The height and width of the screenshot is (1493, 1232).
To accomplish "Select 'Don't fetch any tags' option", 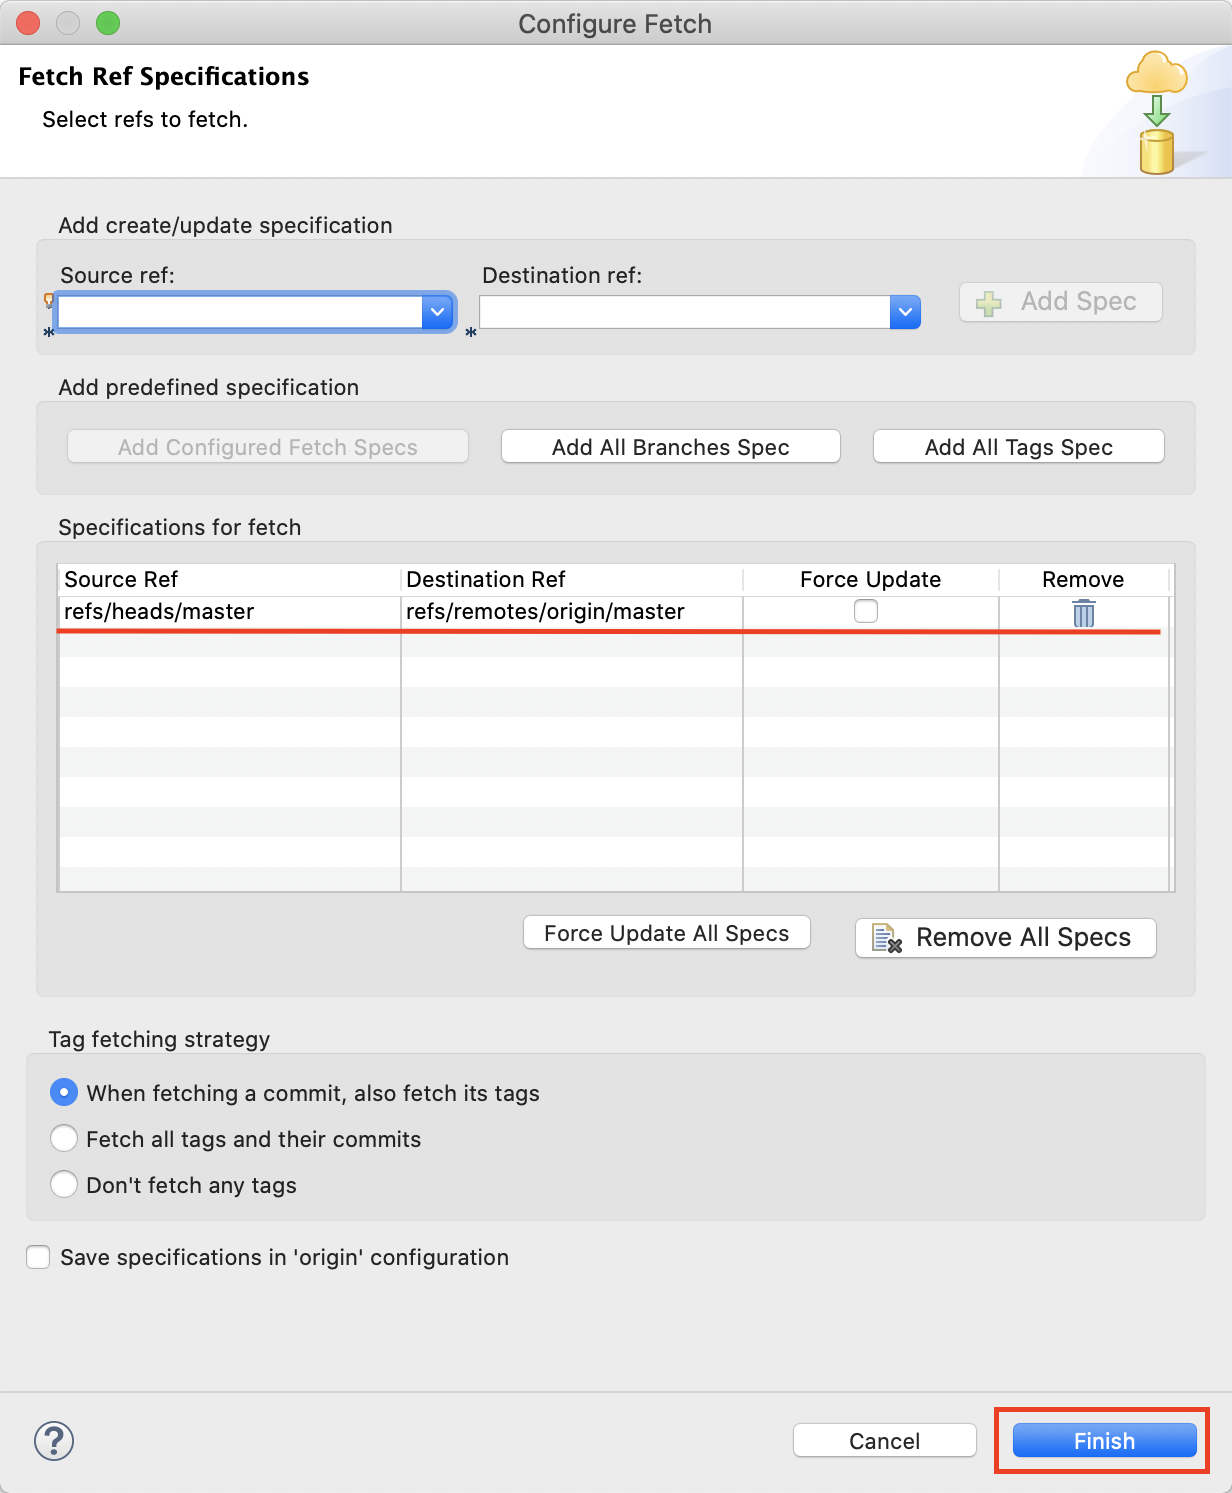I will 64,1185.
